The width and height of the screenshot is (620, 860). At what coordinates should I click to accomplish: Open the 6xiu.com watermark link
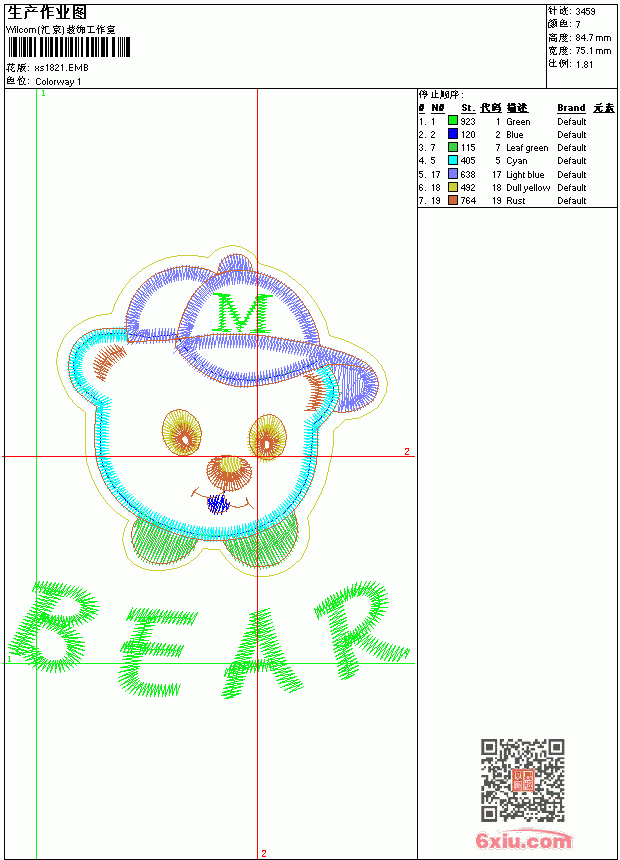tap(523, 840)
